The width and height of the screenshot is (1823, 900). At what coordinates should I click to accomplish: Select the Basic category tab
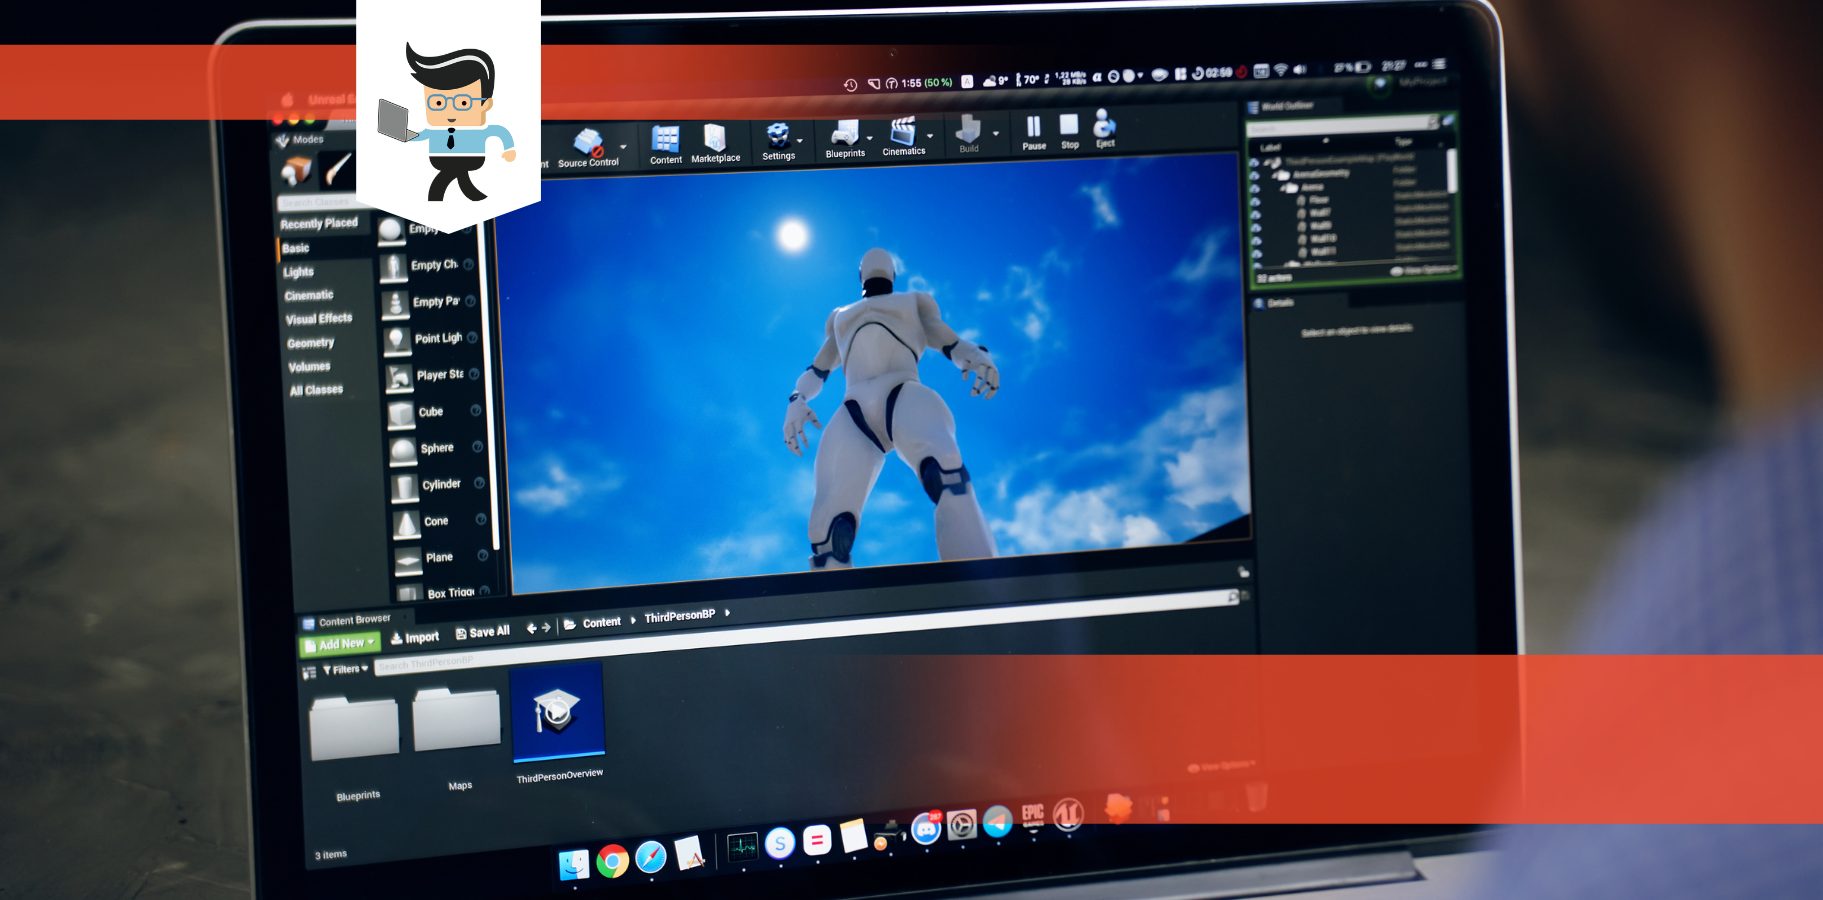[x=296, y=248]
